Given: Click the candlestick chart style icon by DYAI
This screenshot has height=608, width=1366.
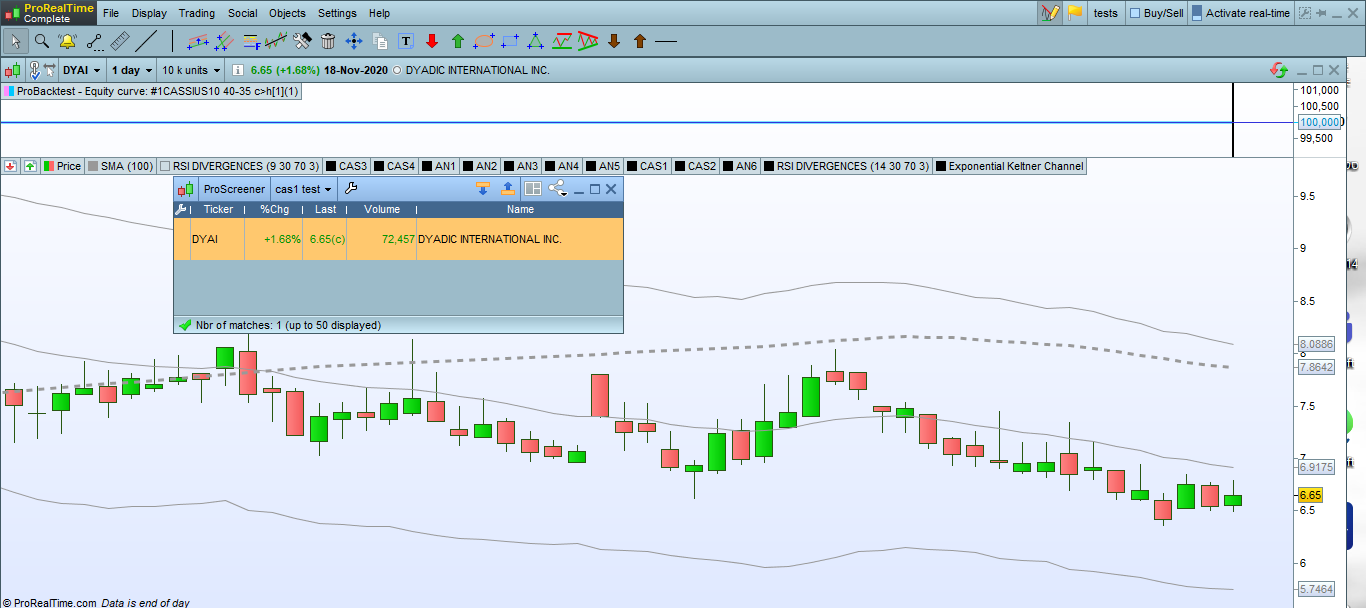Looking at the screenshot, I should tap(12, 70).
